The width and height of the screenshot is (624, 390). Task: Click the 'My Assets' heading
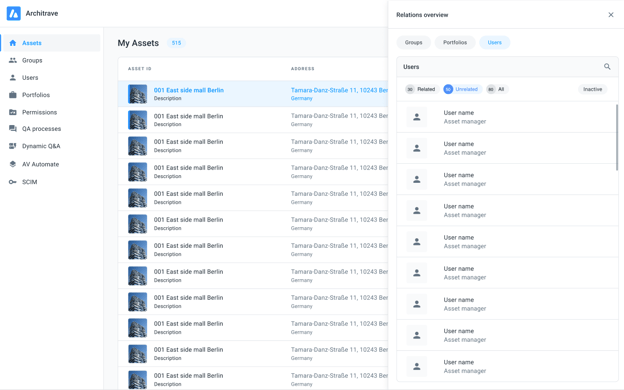pos(138,43)
